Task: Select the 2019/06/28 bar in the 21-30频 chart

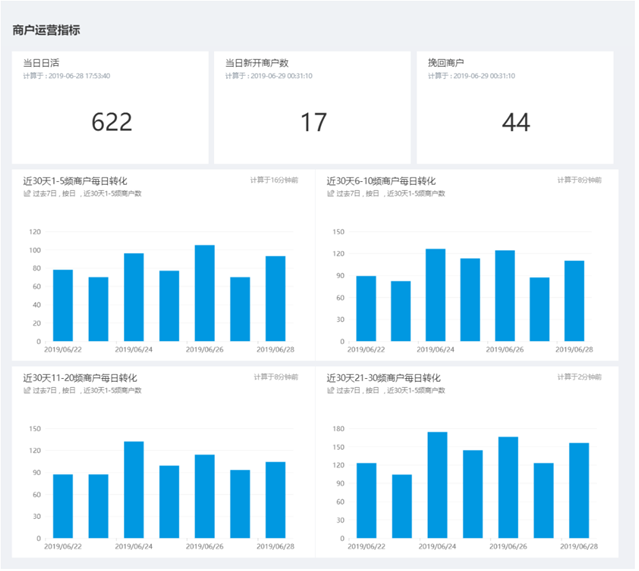Action: [x=579, y=490]
